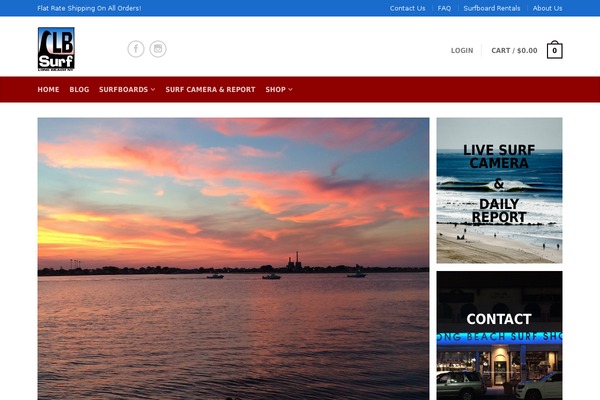Expand the Shop dropdown menu

click(x=279, y=89)
